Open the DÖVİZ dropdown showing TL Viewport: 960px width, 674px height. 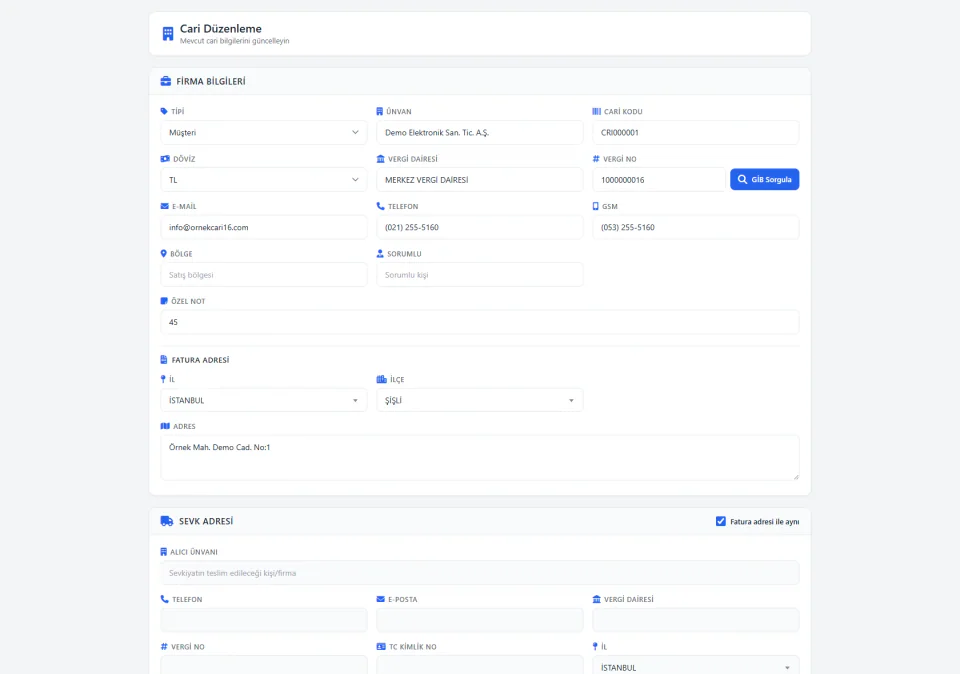(264, 180)
